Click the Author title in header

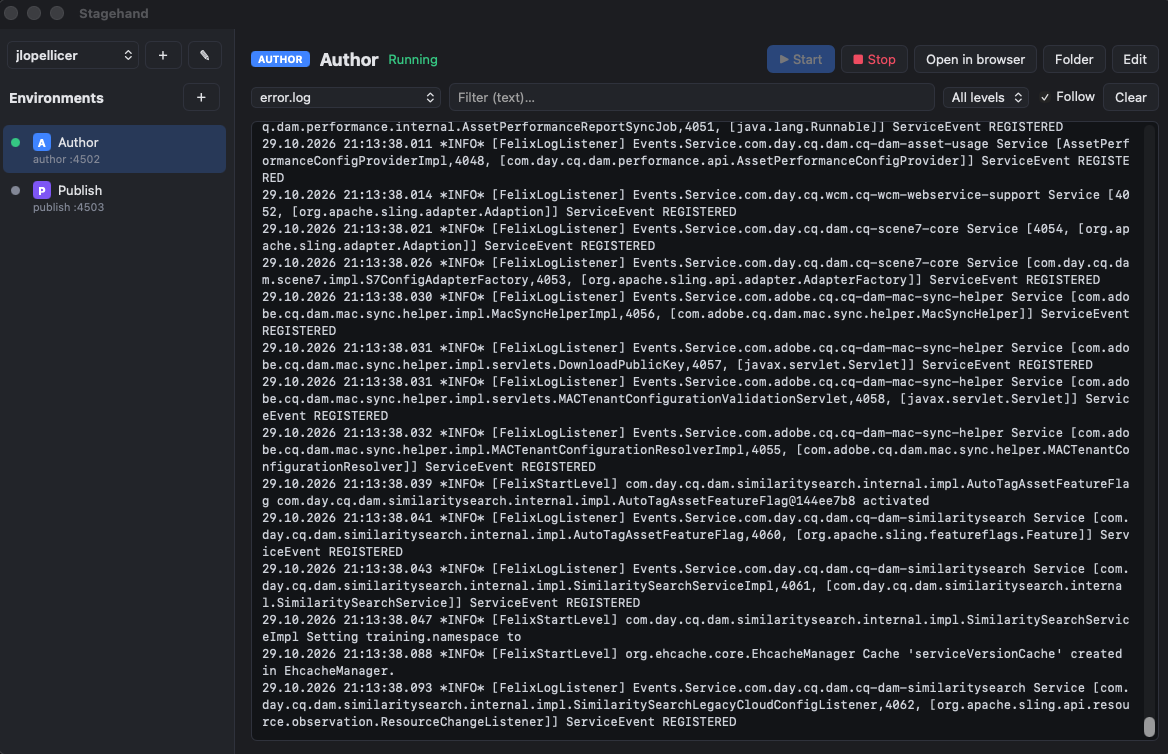(x=349, y=60)
